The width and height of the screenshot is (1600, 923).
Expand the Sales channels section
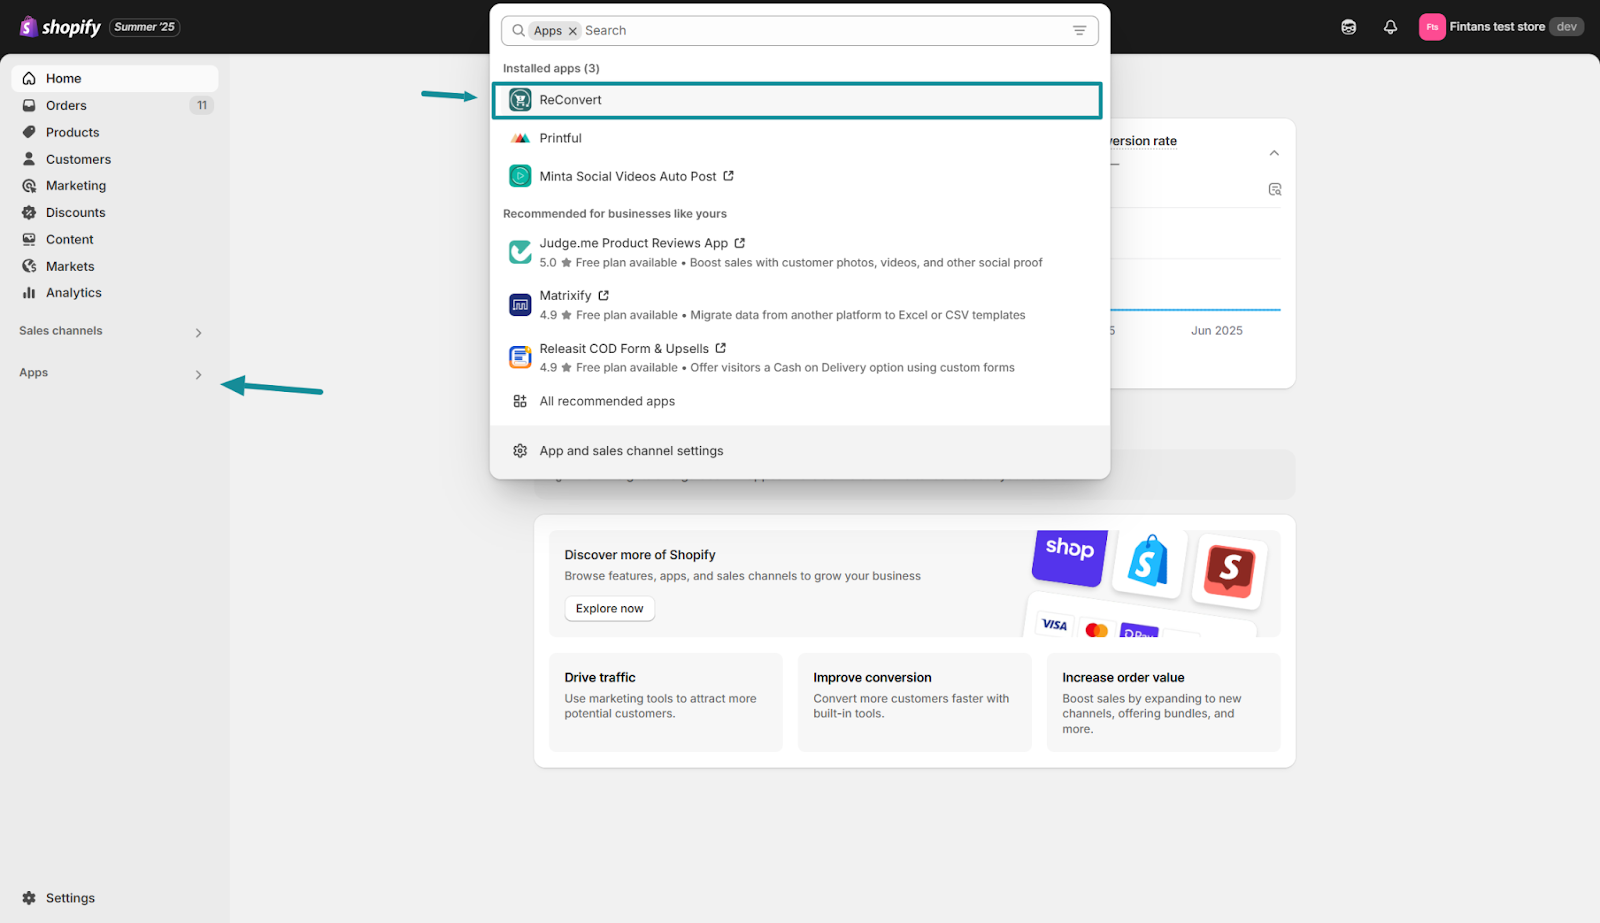pyautogui.click(x=198, y=333)
